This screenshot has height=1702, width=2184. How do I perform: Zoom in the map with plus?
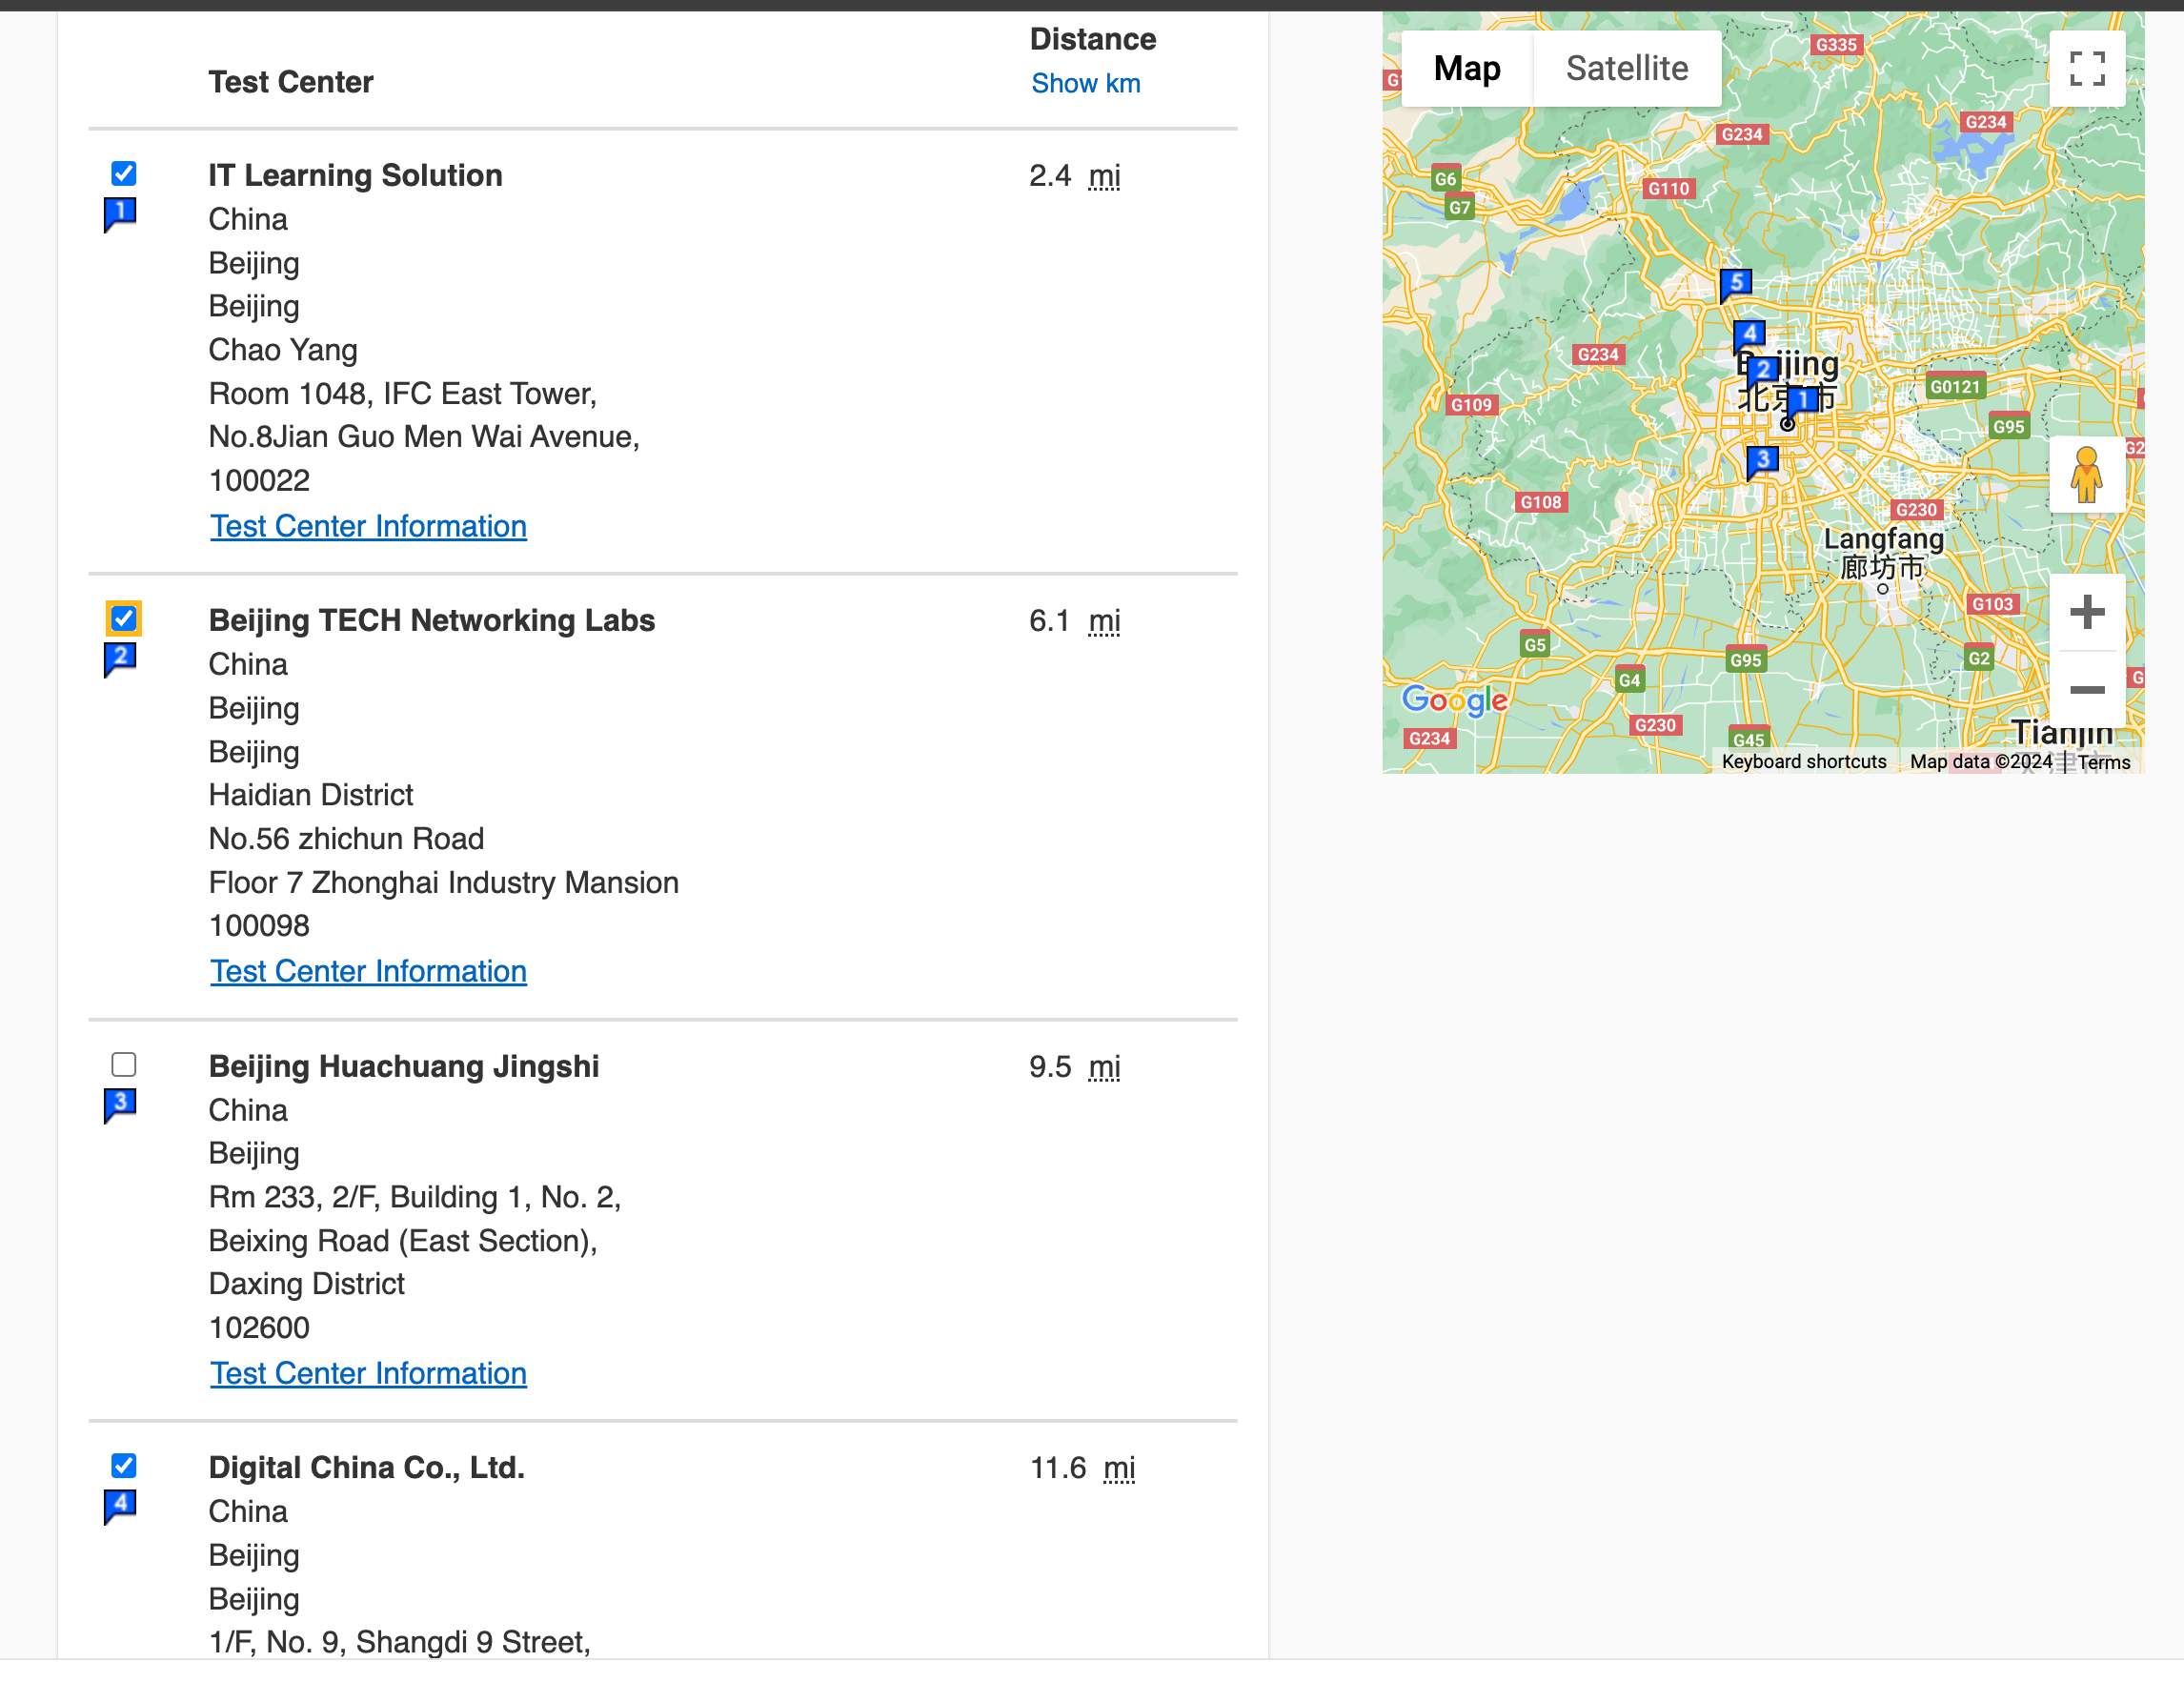click(2086, 612)
